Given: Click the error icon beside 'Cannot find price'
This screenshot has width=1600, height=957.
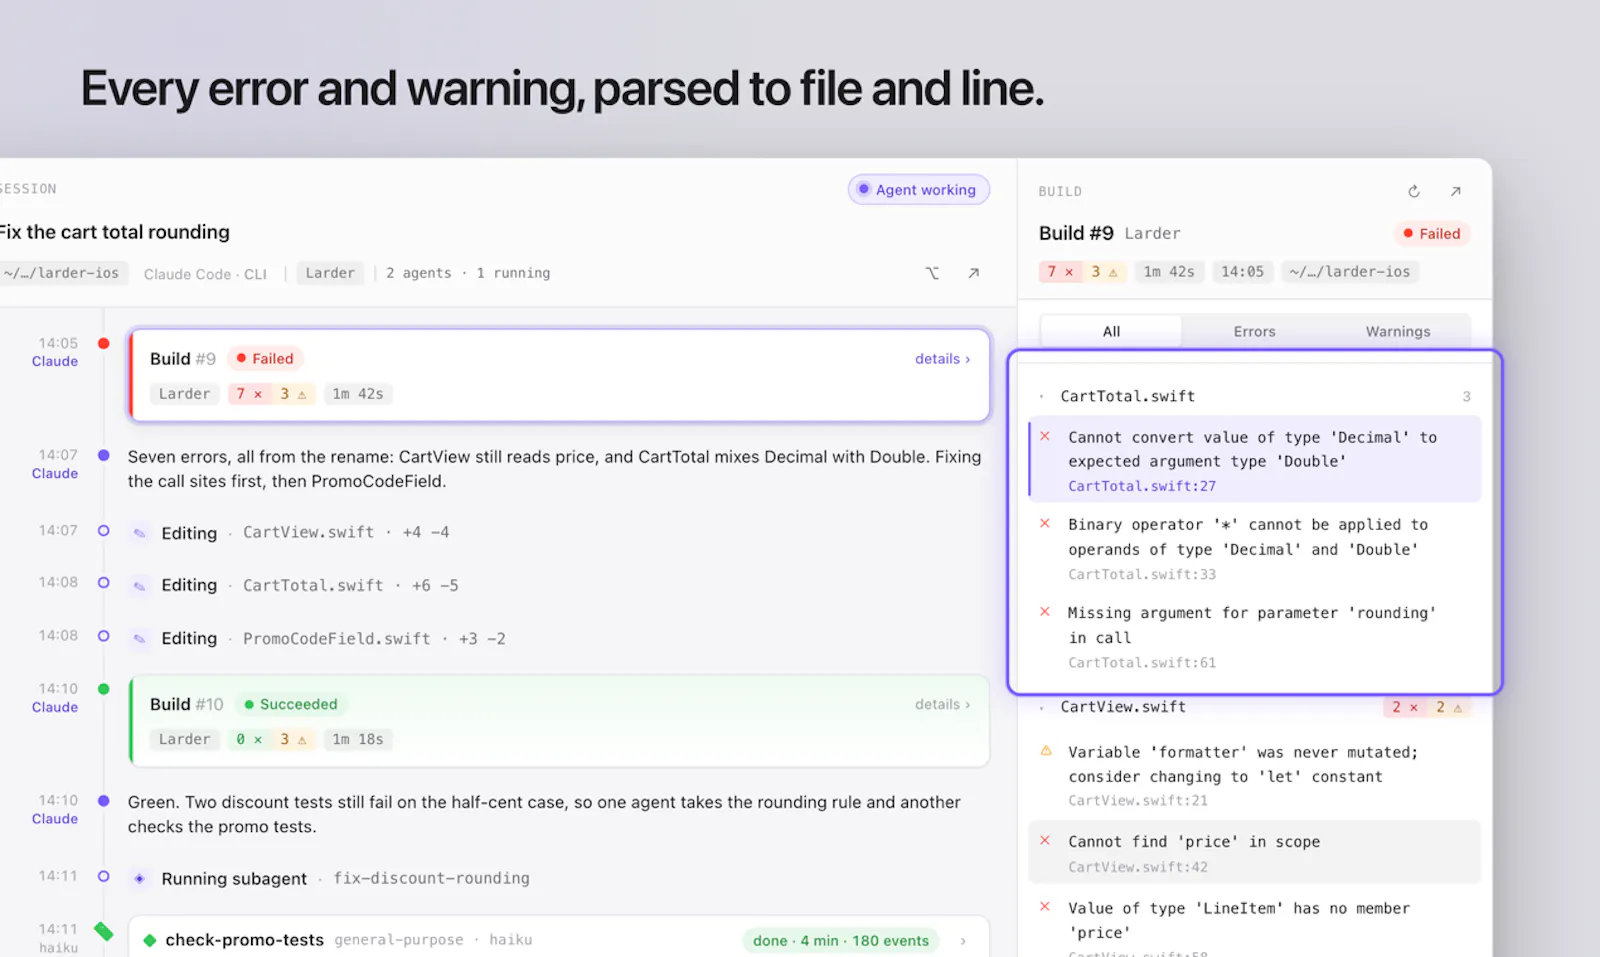Looking at the screenshot, I should [1045, 840].
